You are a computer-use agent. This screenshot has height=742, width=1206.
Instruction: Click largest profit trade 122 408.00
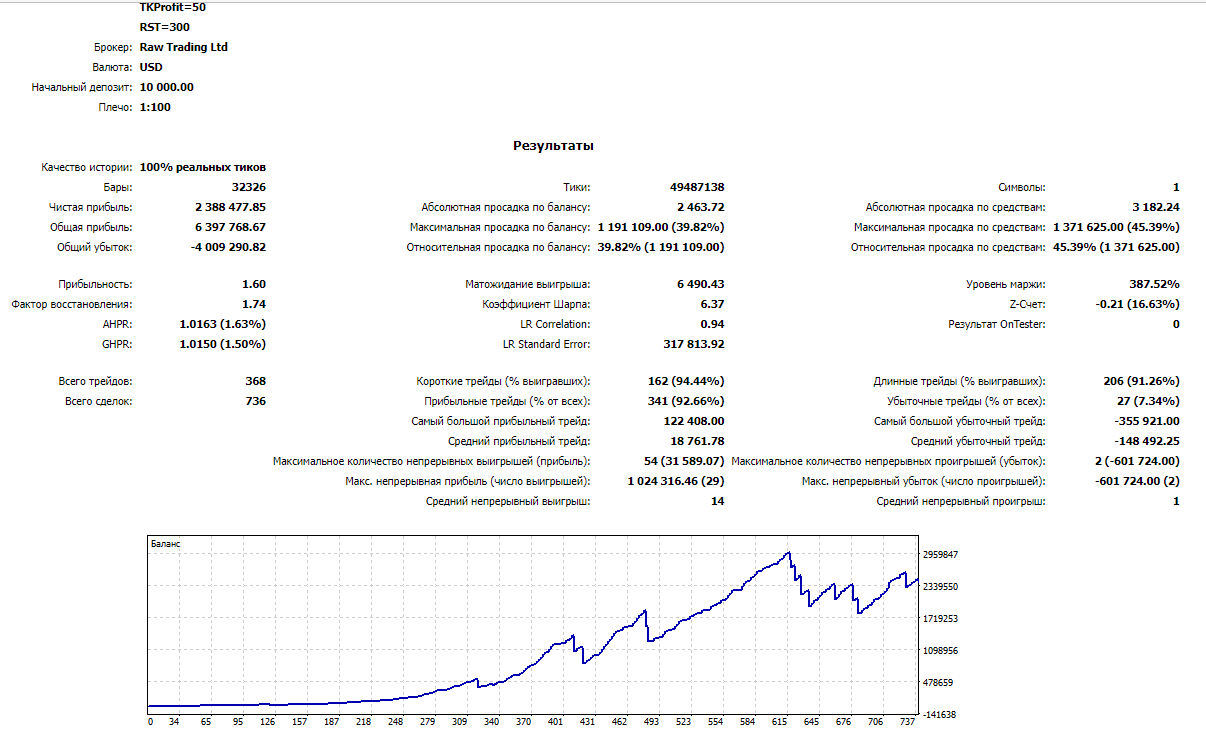693,421
